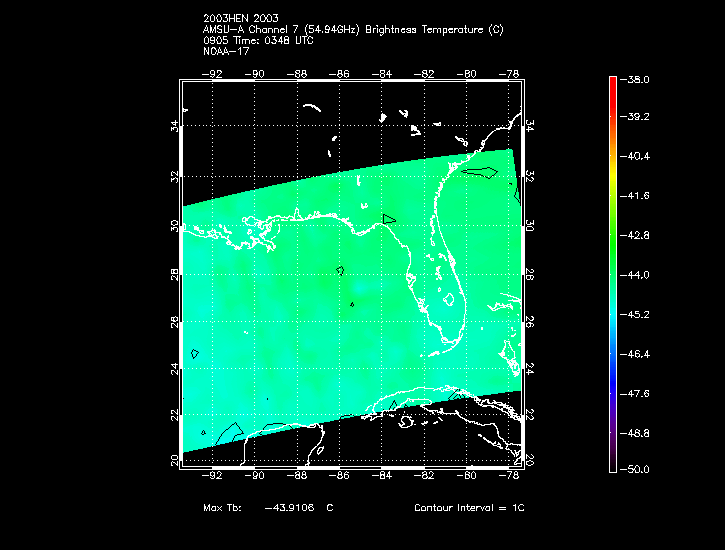The image size is (725, 550).
Task: Click the Contour Interval = 1C text
Action: (469, 507)
